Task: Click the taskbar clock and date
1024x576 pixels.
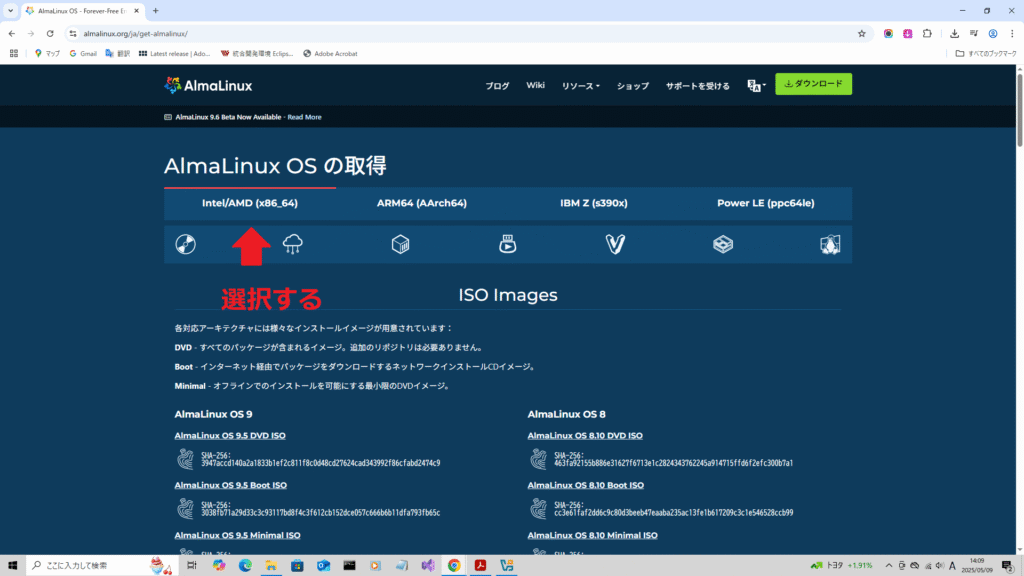Action: 976,566
